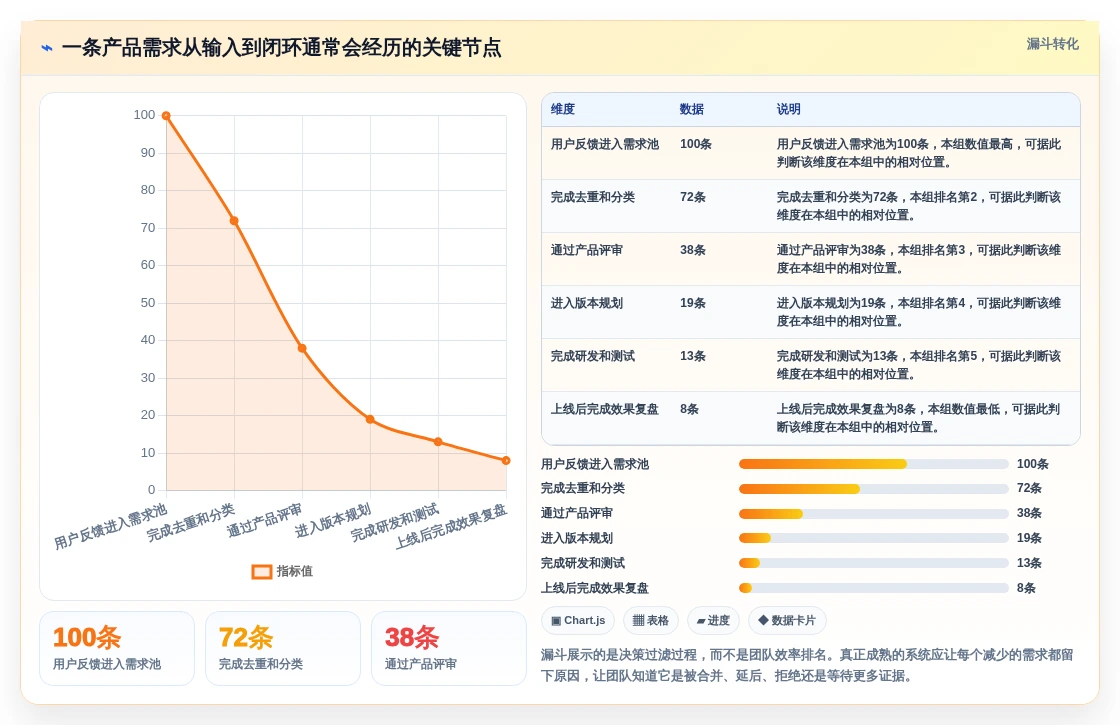Click the 说明 column header
This screenshot has width=1120, height=725.
point(789,109)
